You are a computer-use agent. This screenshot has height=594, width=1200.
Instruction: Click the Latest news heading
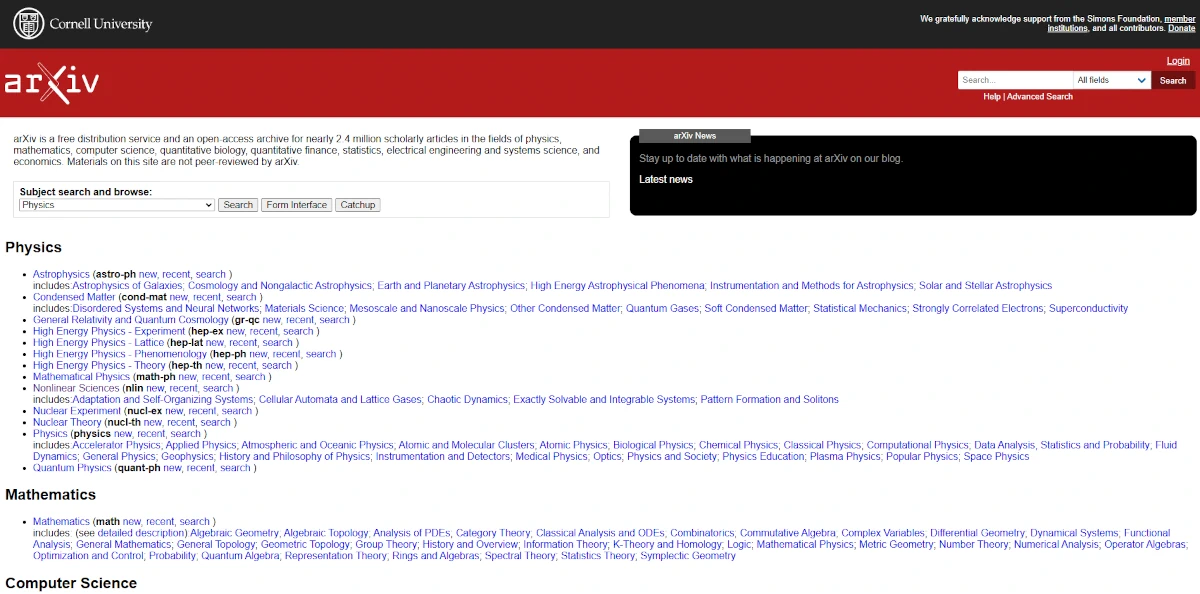(x=666, y=180)
